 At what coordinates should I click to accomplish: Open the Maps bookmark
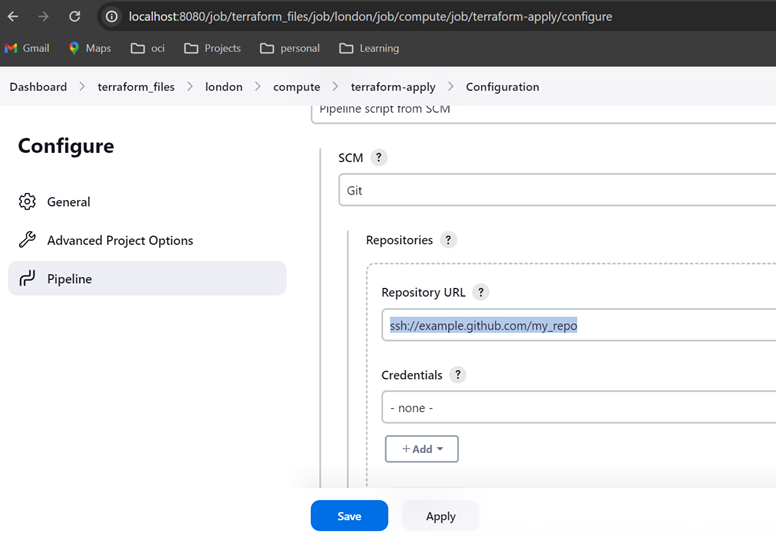(89, 48)
